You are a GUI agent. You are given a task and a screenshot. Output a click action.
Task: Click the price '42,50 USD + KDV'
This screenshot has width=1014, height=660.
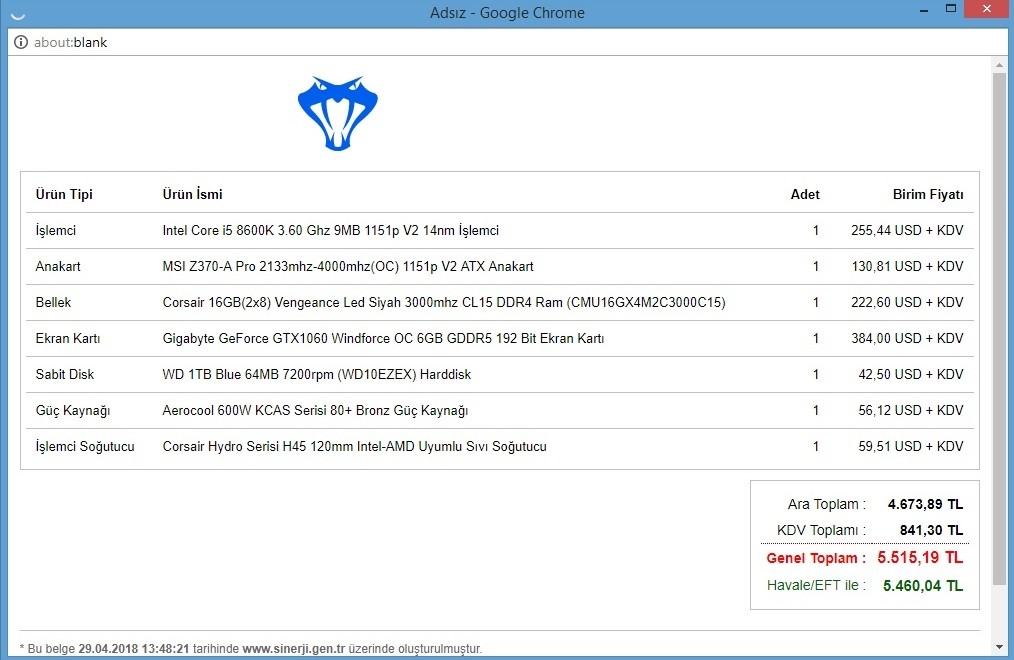[911, 374]
